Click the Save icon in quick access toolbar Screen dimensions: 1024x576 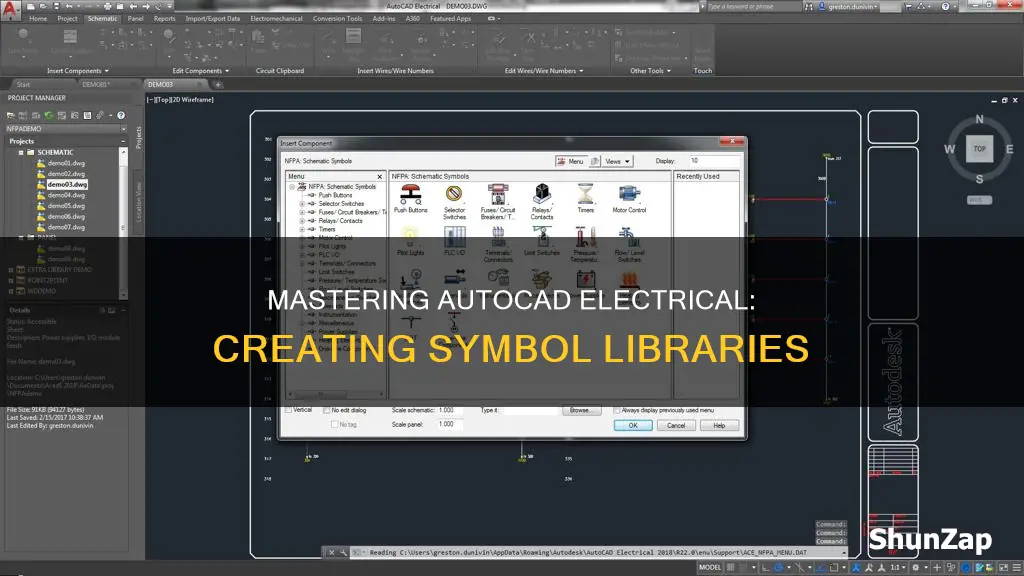pyautogui.click(x=56, y=7)
